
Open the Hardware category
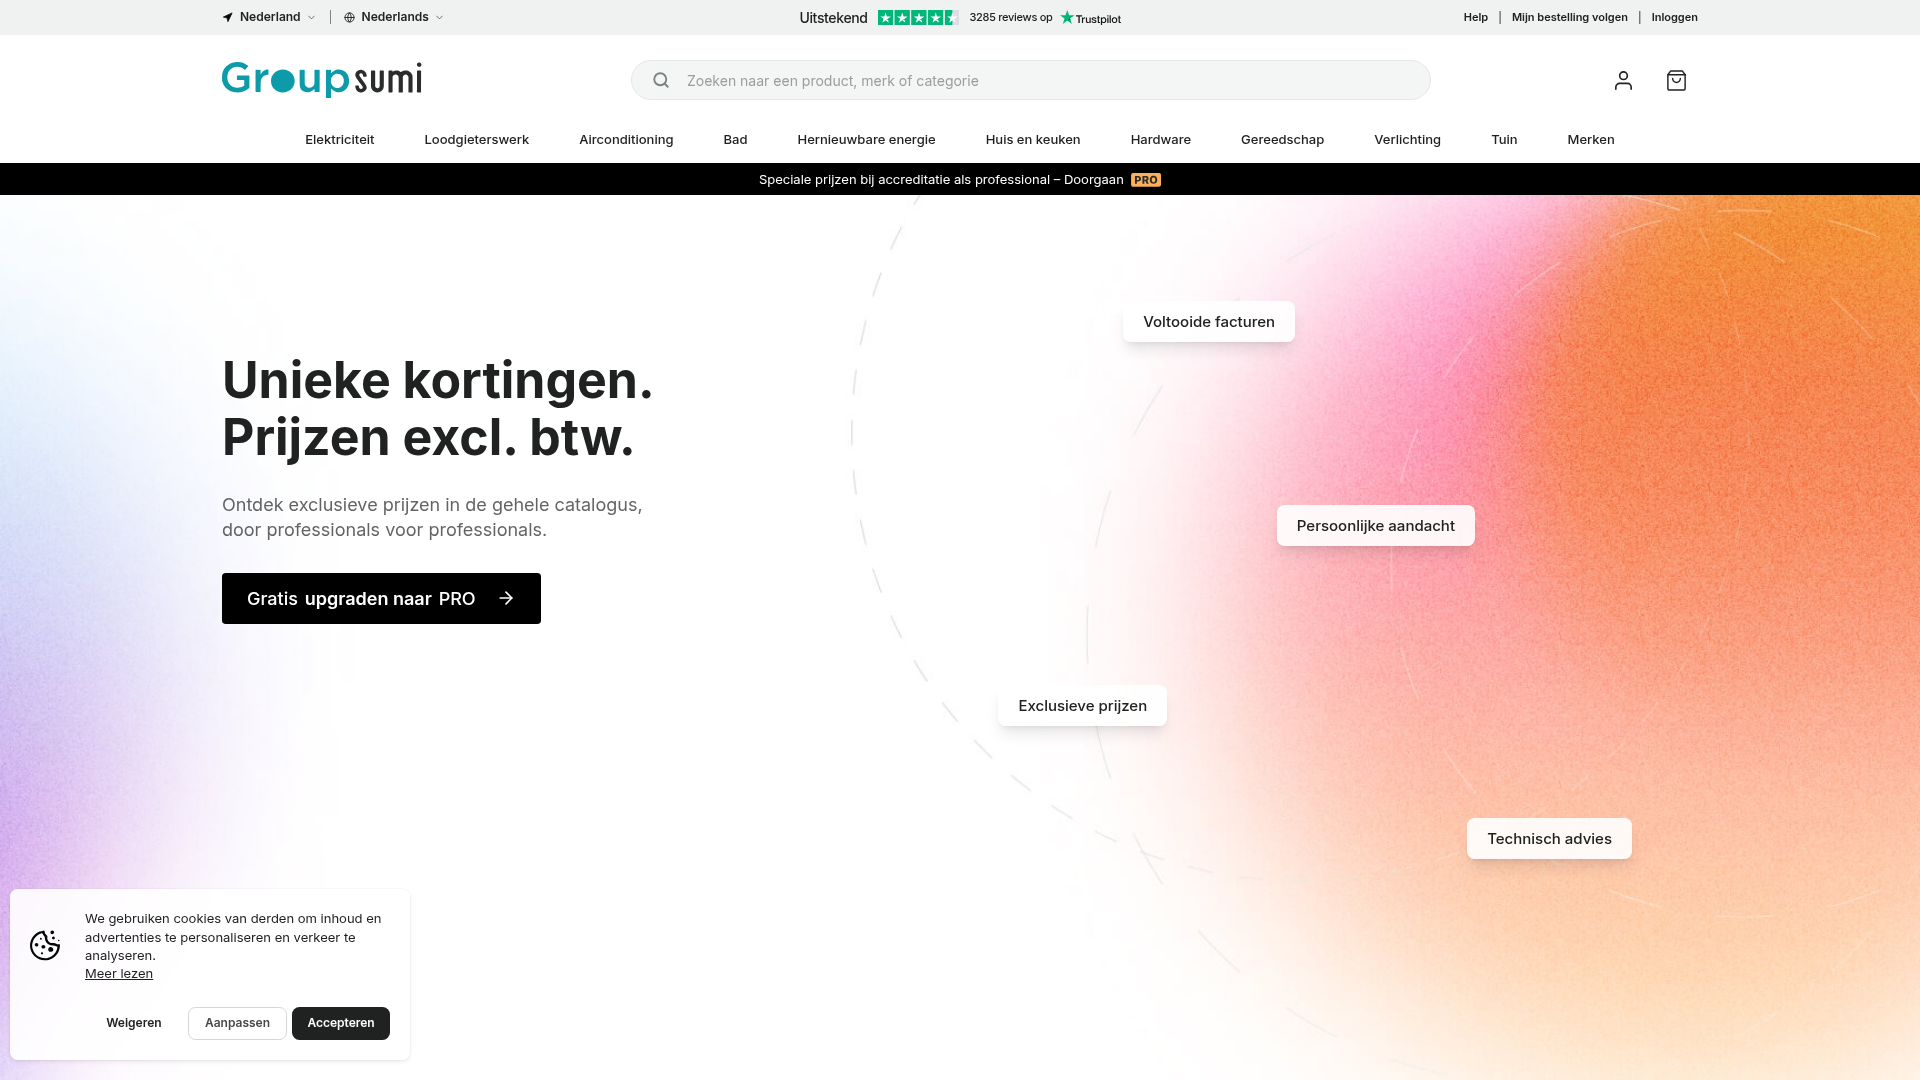click(x=1161, y=139)
